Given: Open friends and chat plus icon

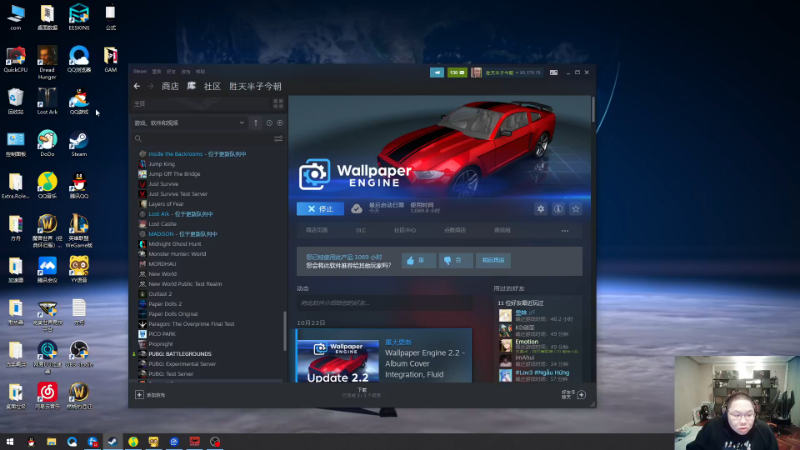Looking at the screenshot, I should (581, 394).
